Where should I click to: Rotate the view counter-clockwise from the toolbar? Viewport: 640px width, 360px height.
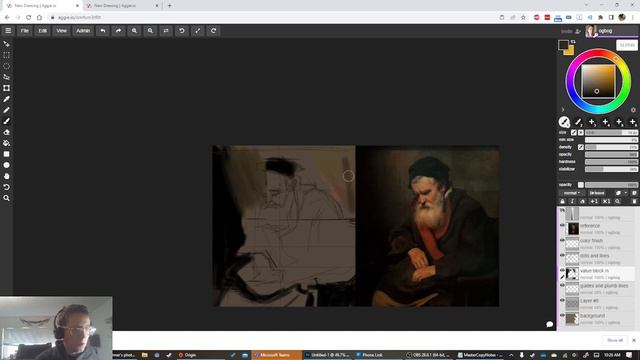pyautogui.click(x=182, y=31)
